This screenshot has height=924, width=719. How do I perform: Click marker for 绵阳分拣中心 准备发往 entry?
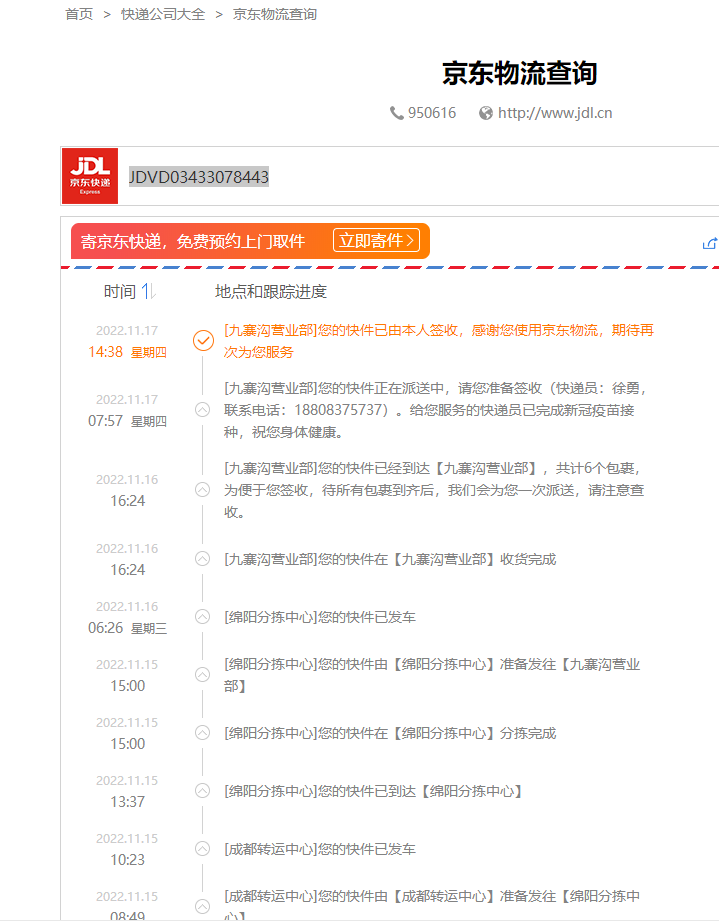pos(202,674)
